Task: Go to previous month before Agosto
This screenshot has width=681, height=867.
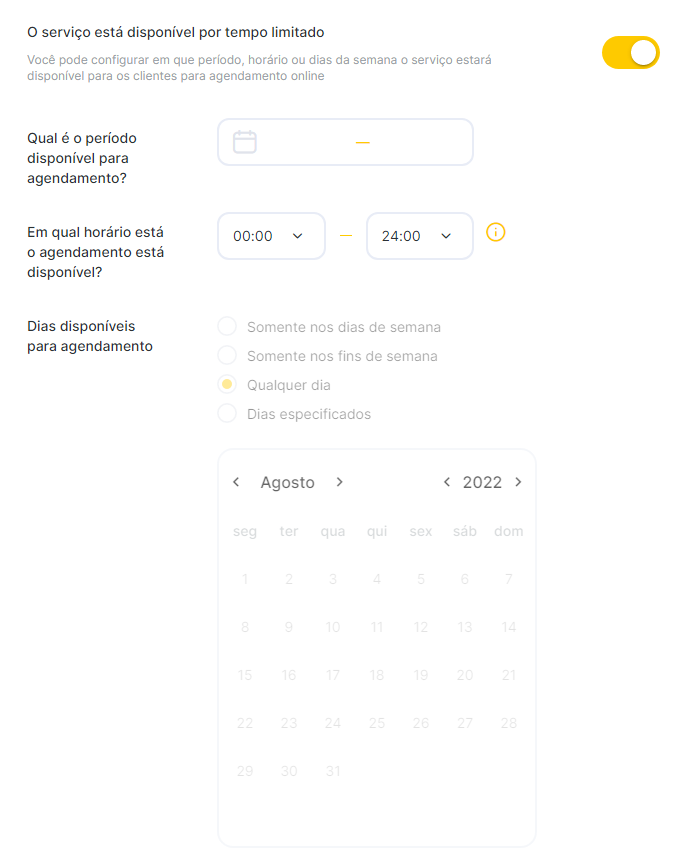Action: pyautogui.click(x=236, y=482)
